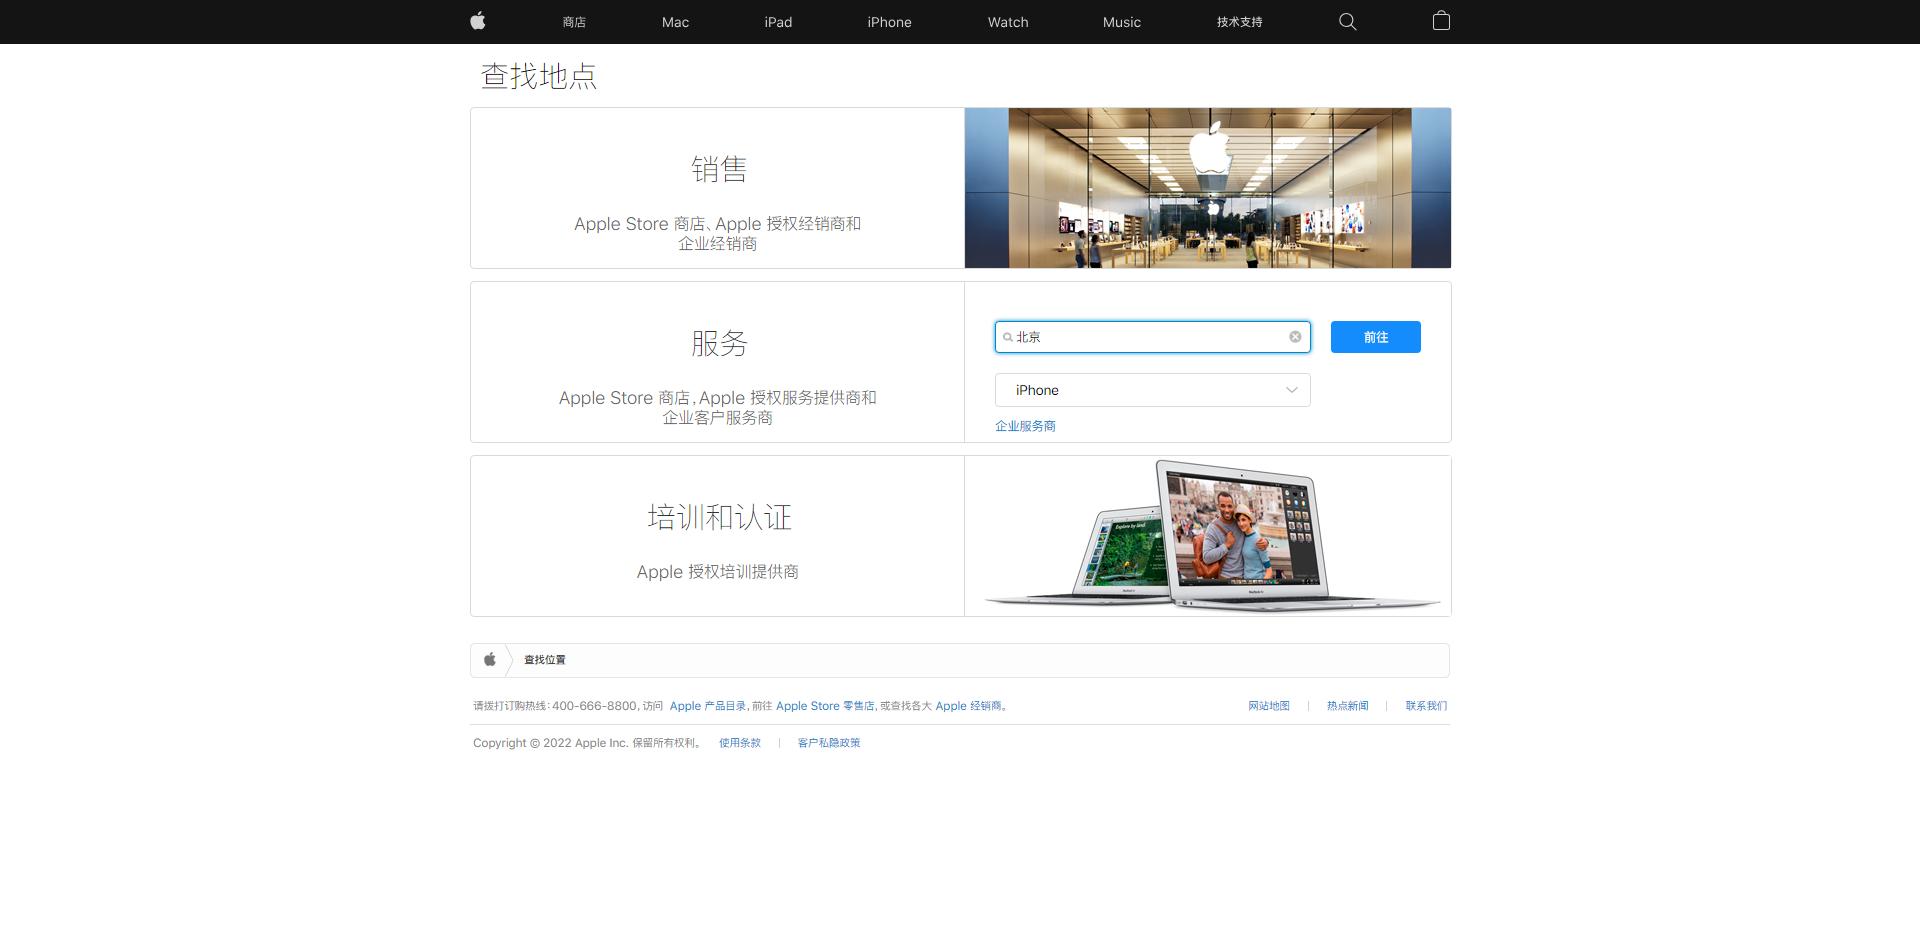This screenshot has height=944, width=1920.
Task: Open the iPad menu item
Action: coord(778,22)
